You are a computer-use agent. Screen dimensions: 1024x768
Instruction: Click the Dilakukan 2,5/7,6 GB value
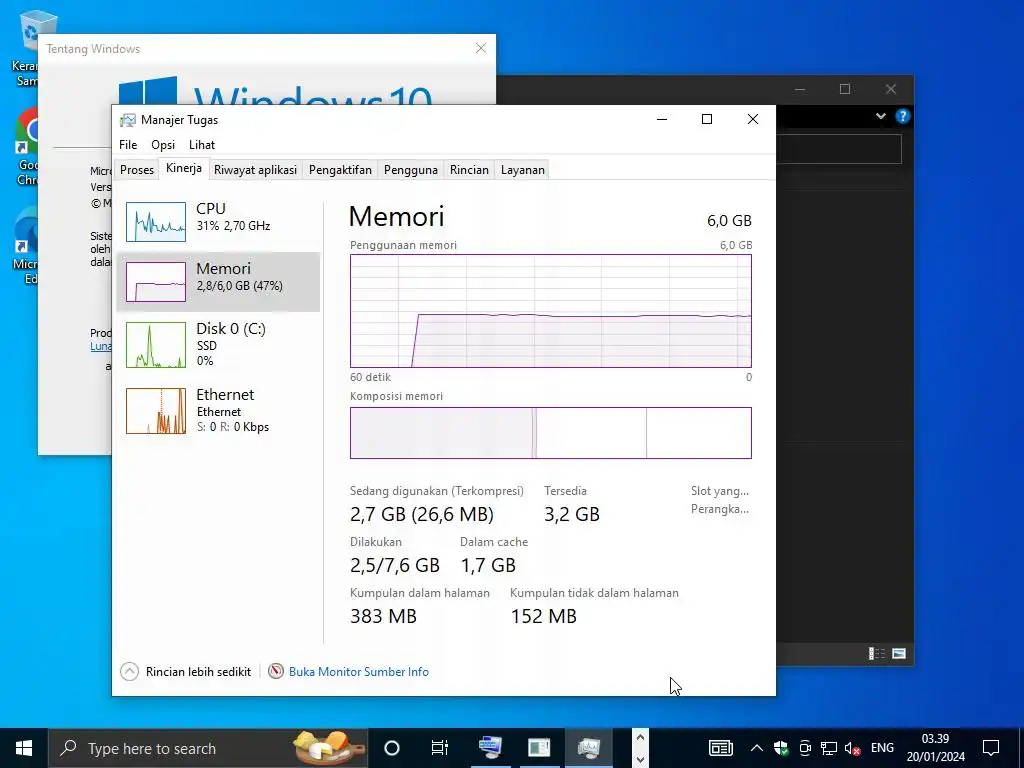coord(394,566)
